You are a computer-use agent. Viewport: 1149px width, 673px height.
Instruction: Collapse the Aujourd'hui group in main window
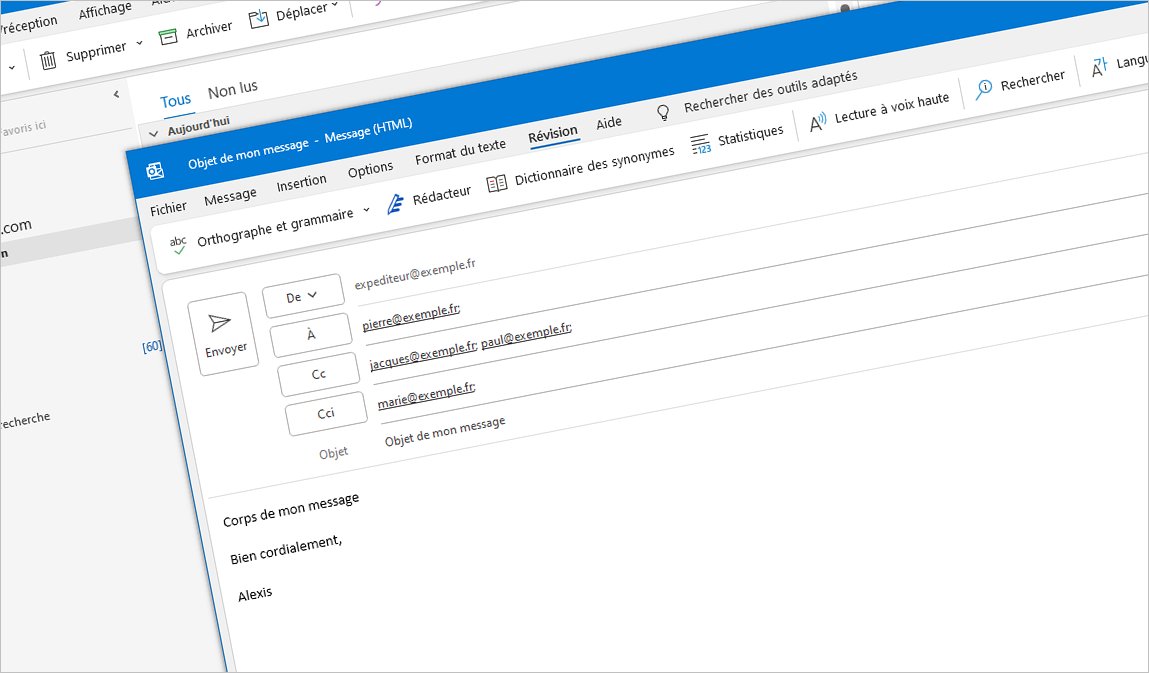tap(153, 133)
